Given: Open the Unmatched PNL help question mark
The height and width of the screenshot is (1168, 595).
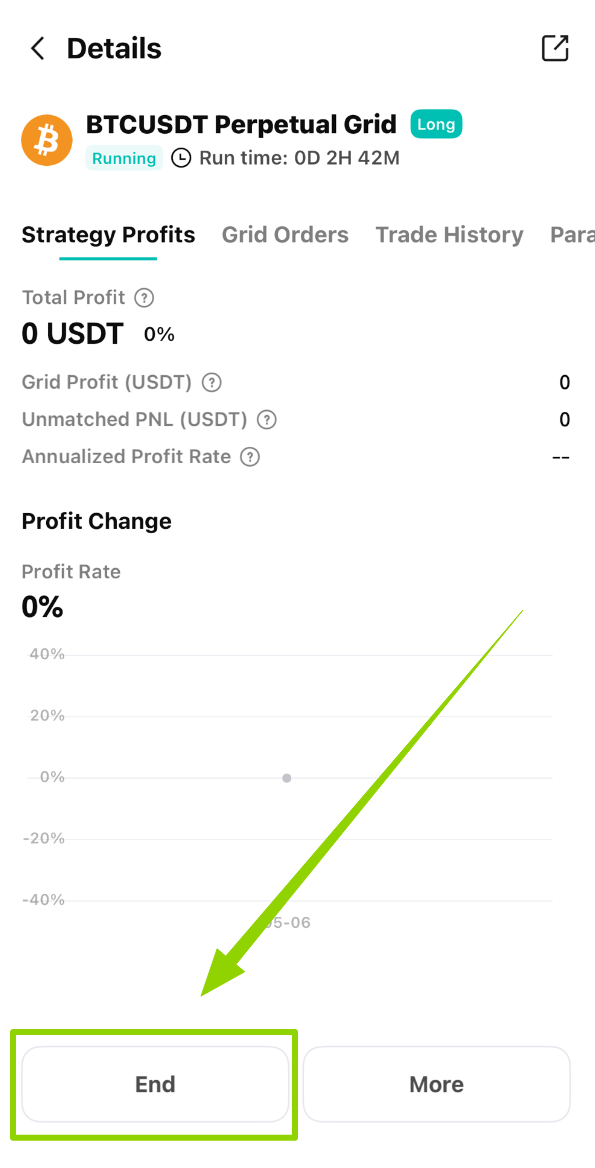Looking at the screenshot, I should (267, 420).
